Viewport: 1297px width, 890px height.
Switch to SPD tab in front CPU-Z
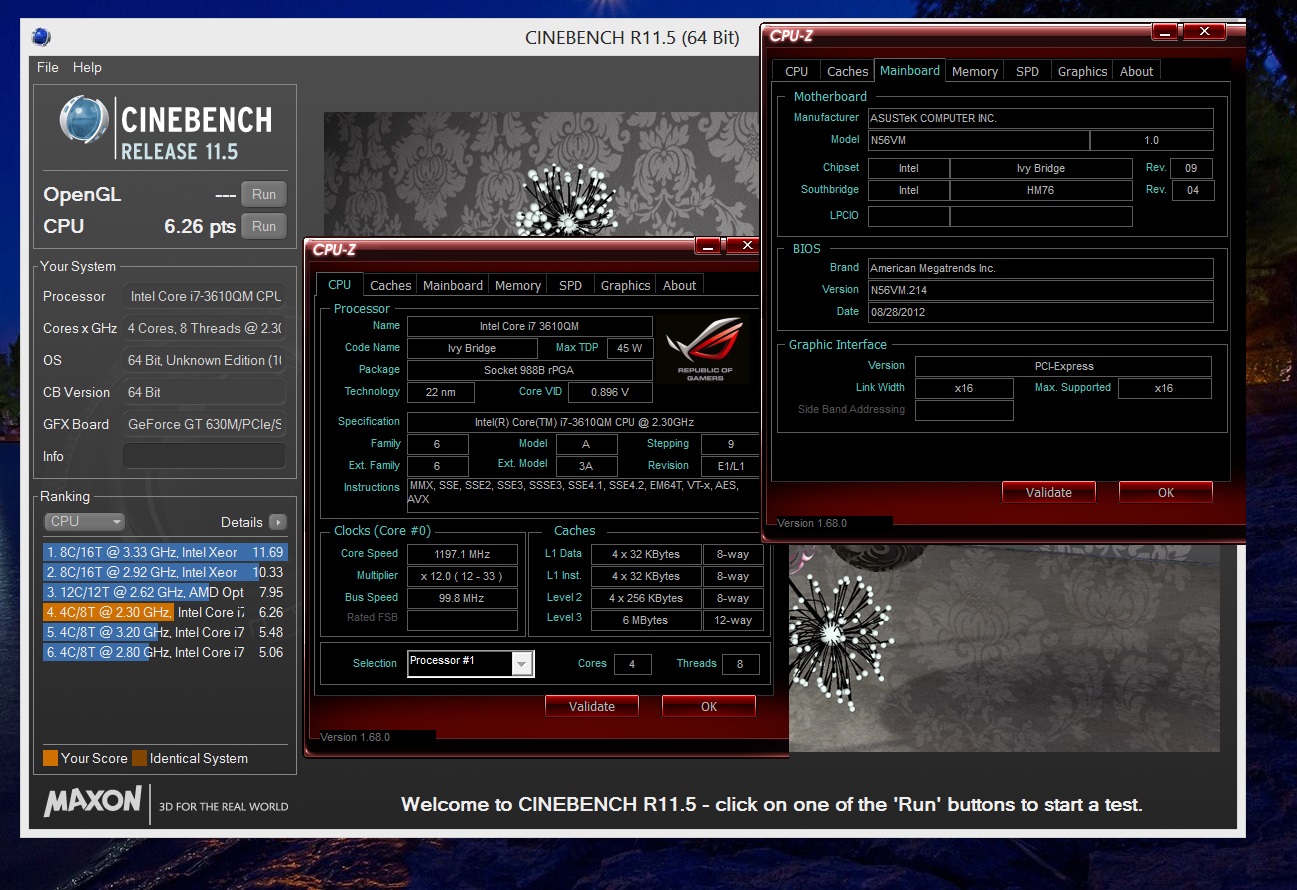570,285
